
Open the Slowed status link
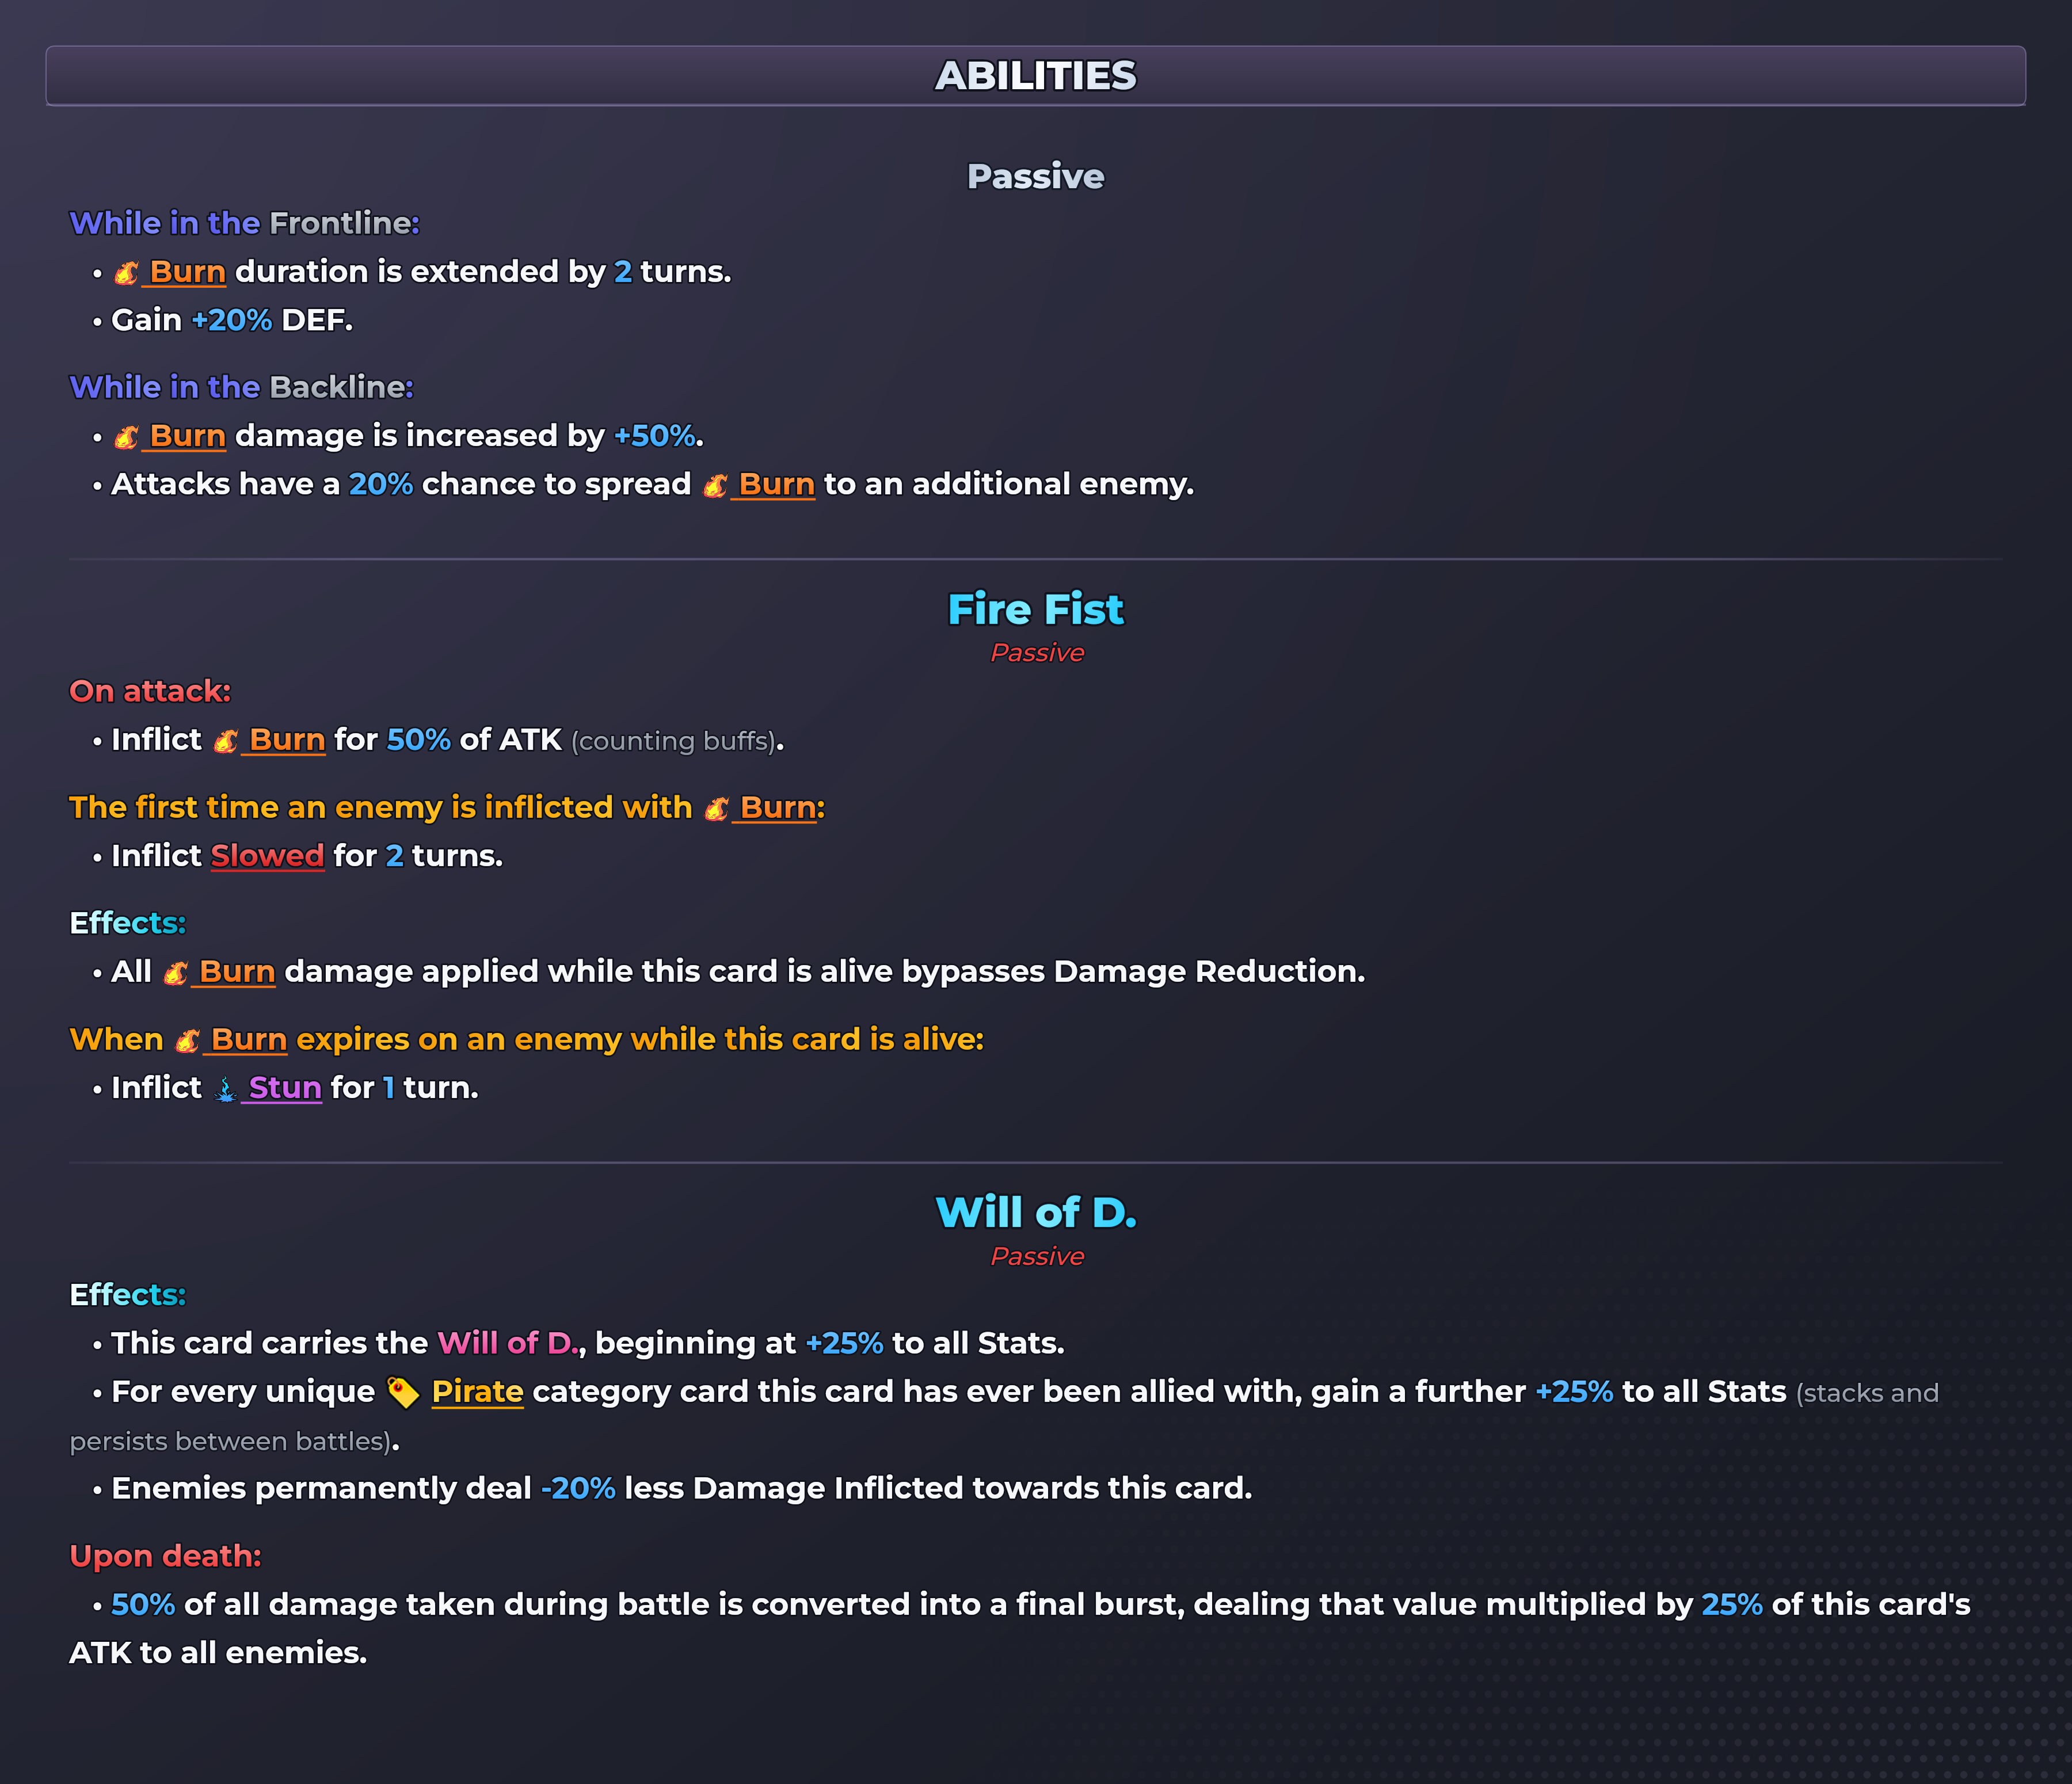(x=267, y=856)
